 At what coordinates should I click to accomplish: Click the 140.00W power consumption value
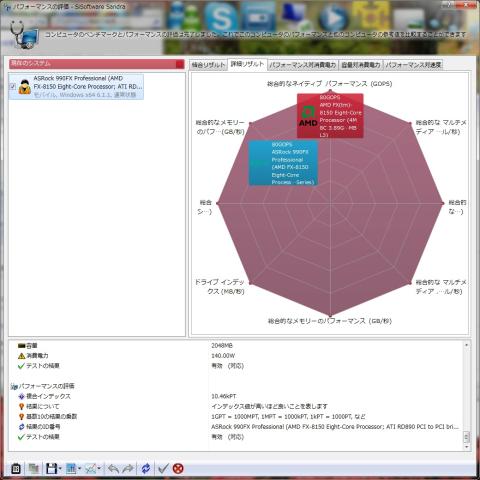tap(223, 356)
